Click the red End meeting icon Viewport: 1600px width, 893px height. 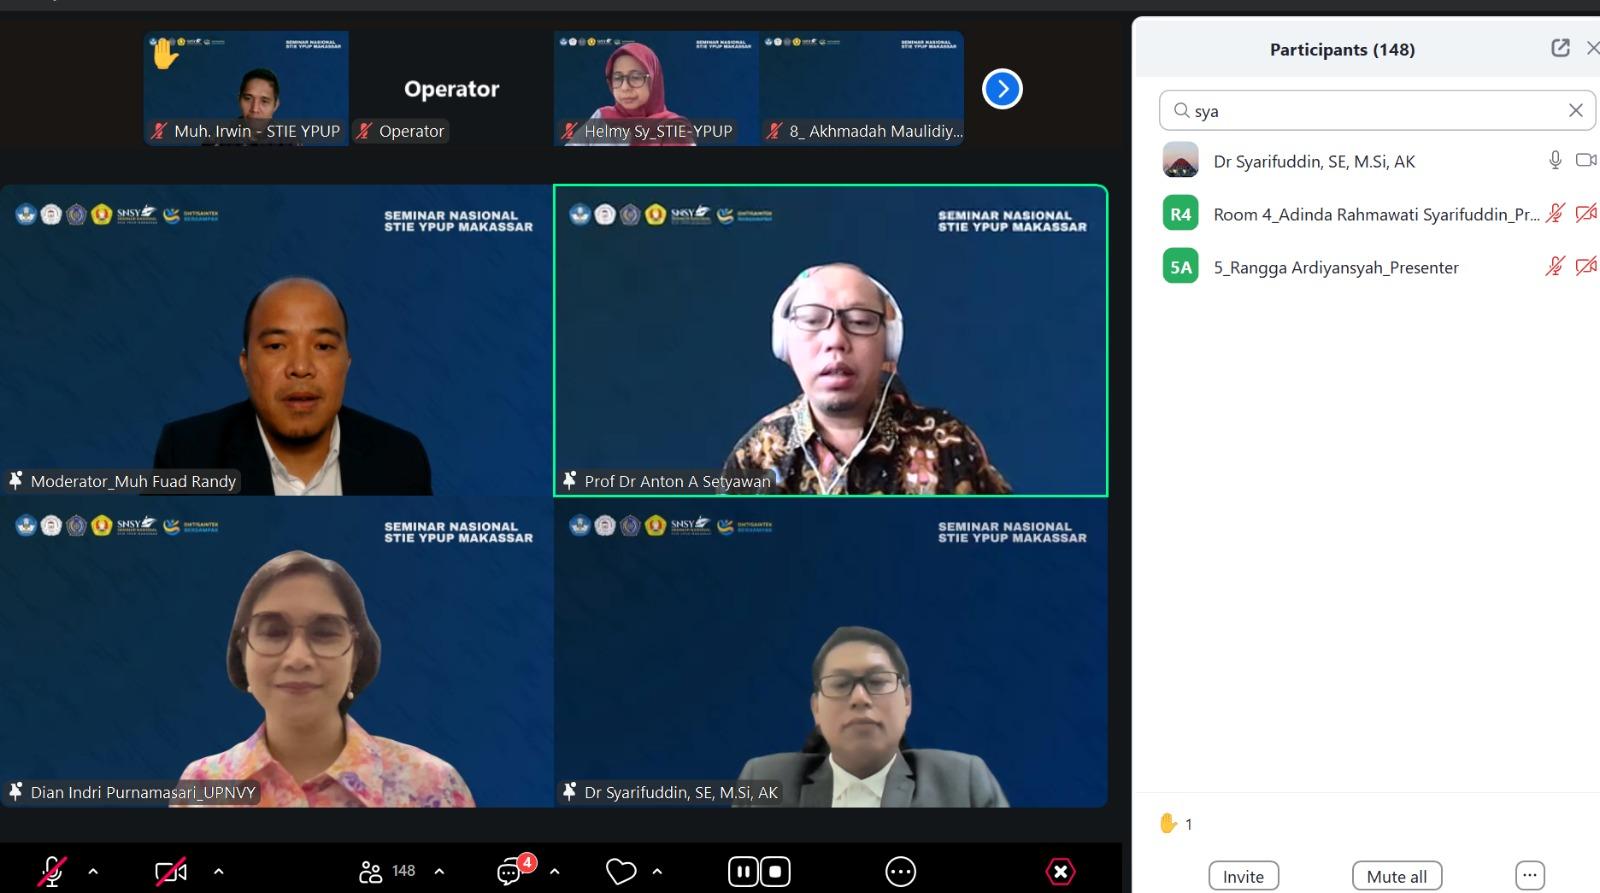[x=1061, y=872]
